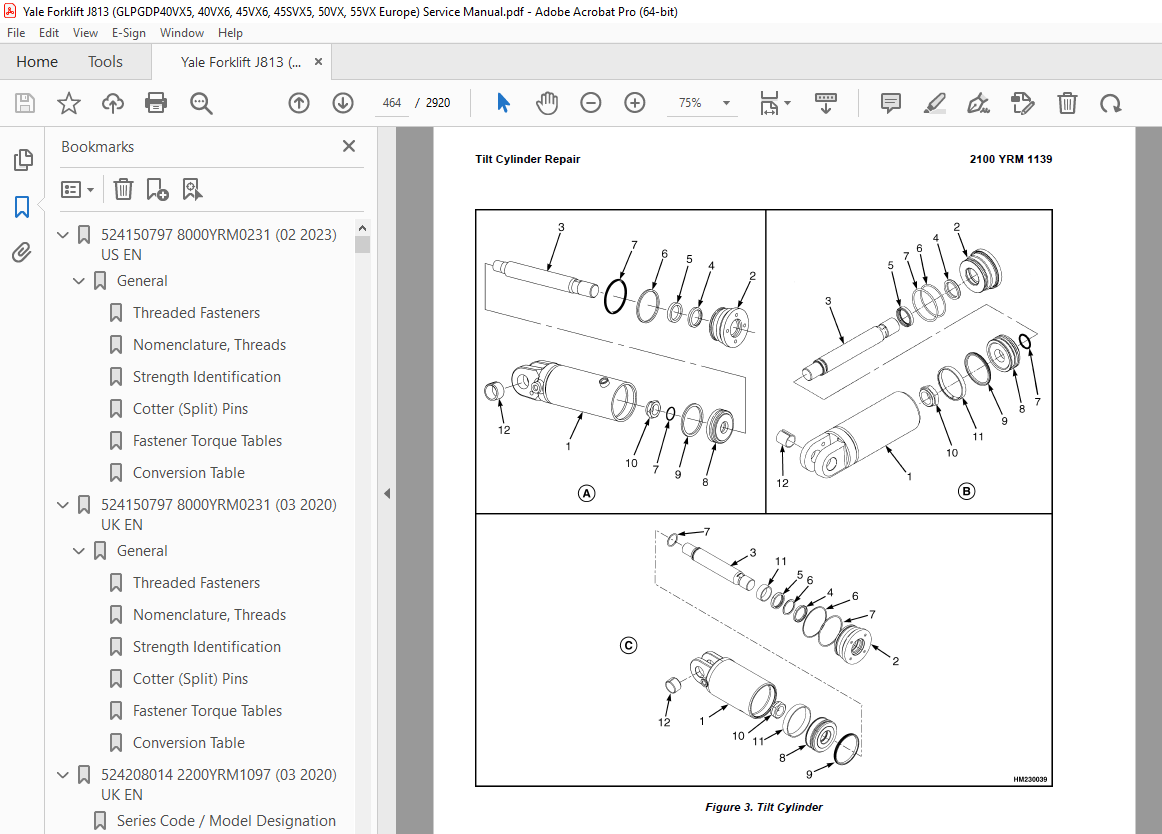Close the Bookmarks panel
The width and height of the screenshot is (1162, 834).
click(349, 146)
